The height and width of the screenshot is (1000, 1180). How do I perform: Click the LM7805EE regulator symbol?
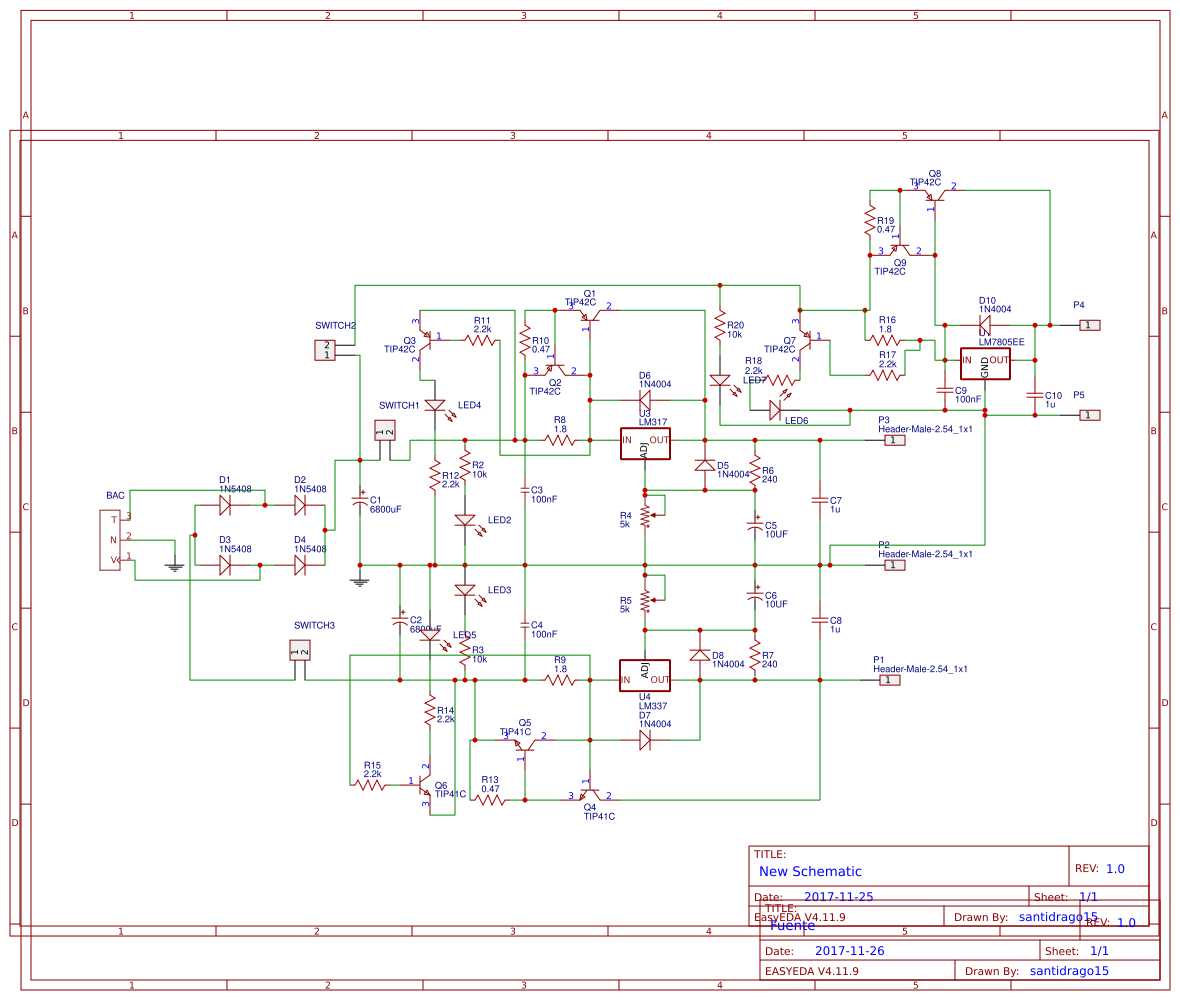point(985,363)
